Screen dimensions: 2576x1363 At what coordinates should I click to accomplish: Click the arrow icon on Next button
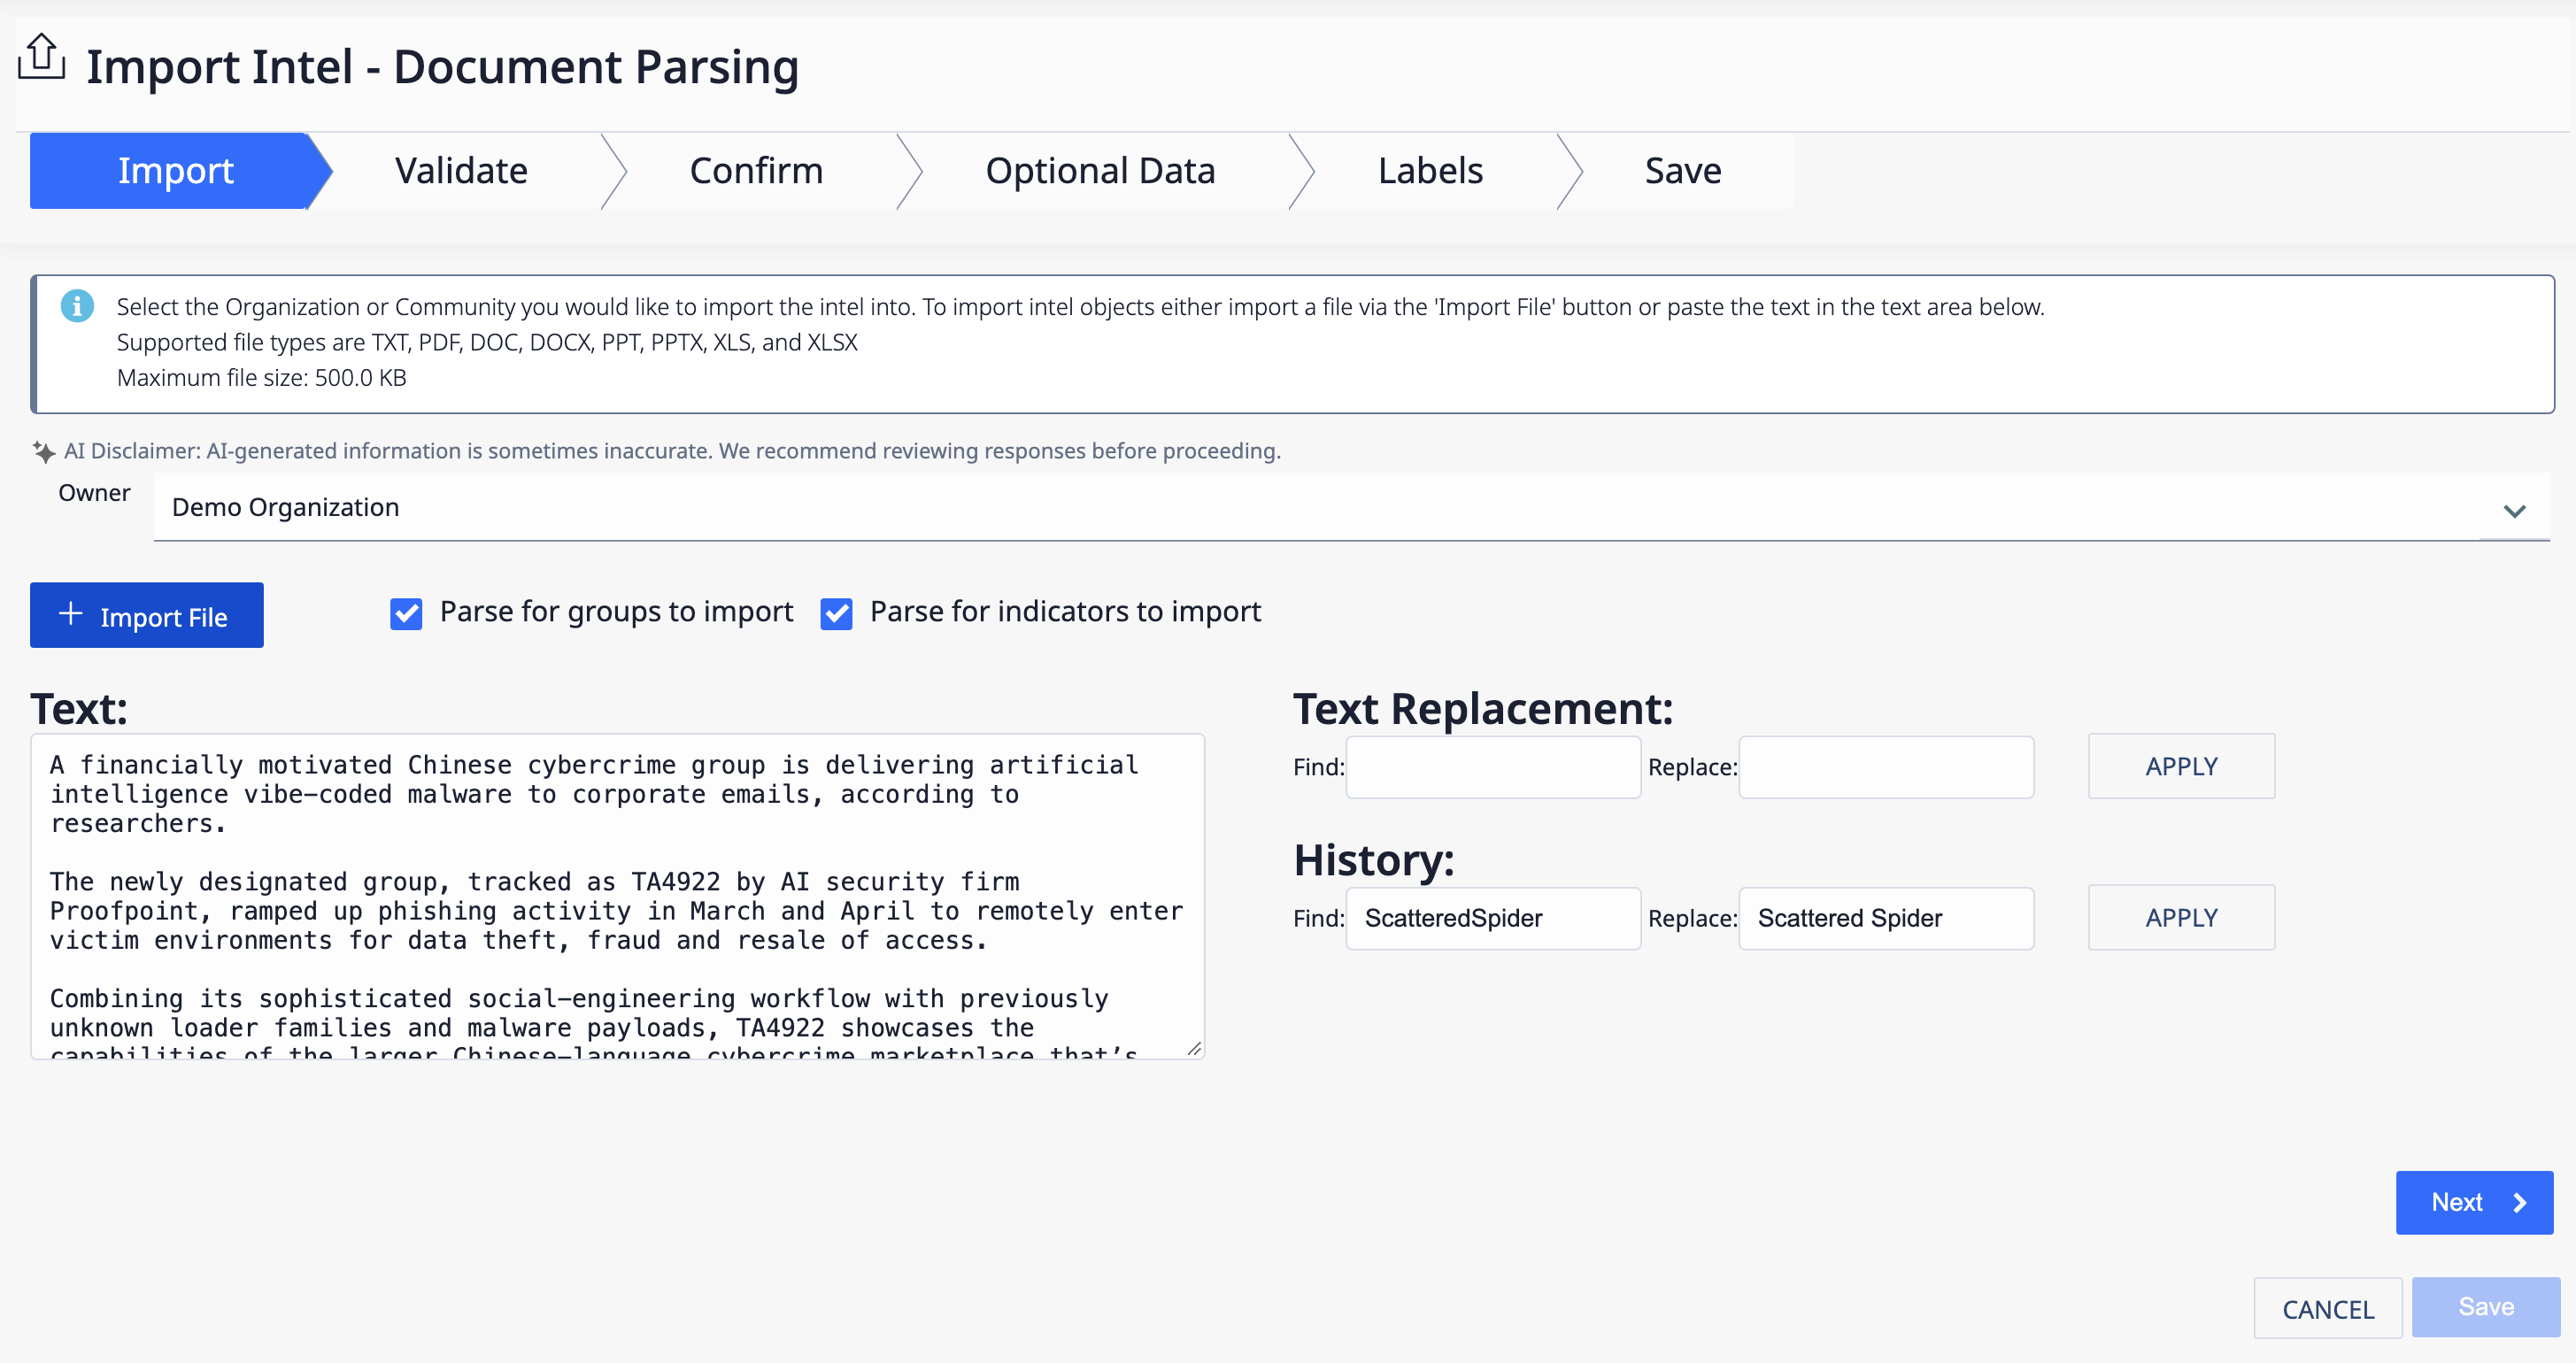tap(2520, 1203)
